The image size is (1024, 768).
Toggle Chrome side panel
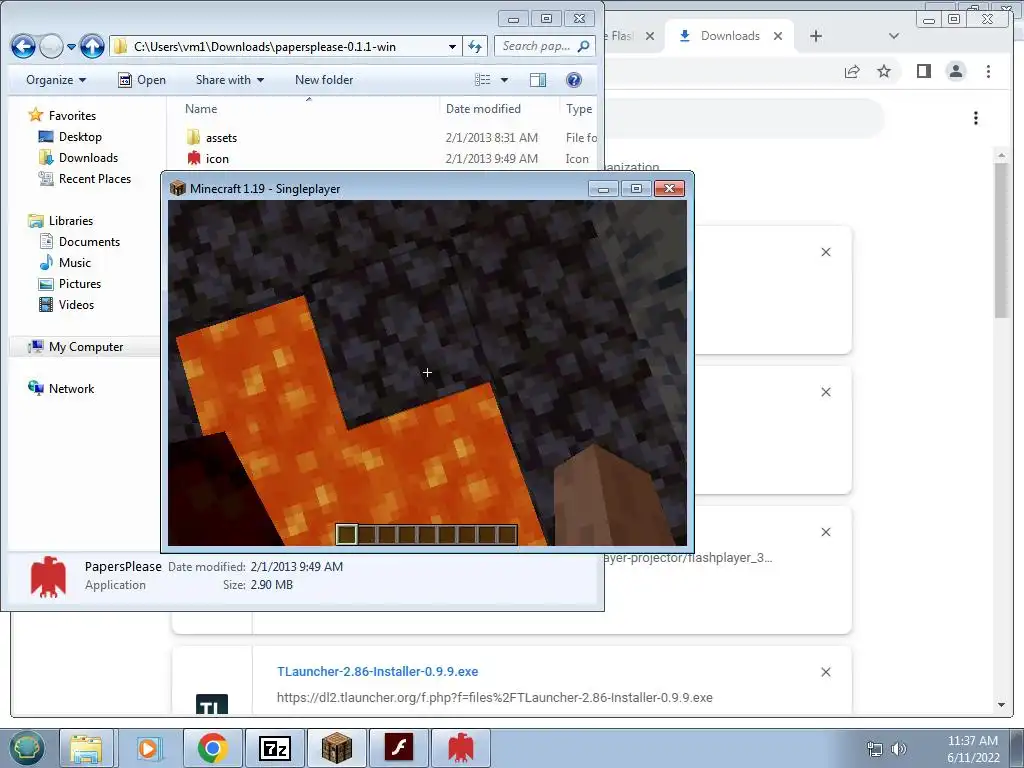click(923, 71)
